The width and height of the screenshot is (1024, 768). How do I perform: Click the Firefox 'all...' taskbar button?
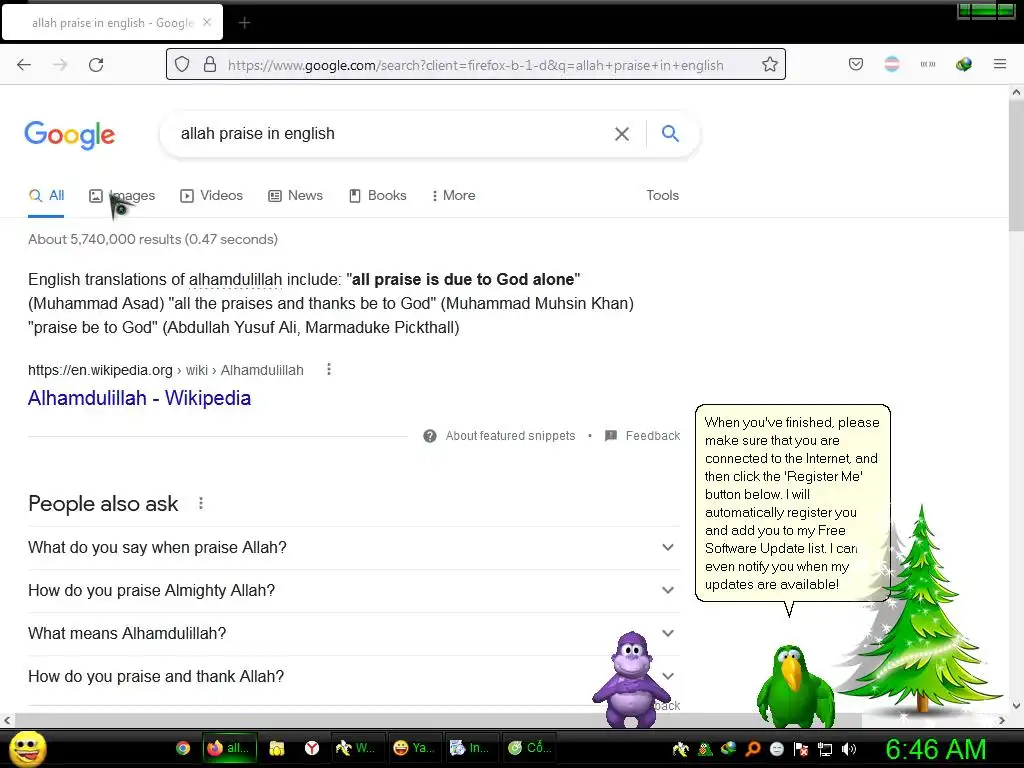point(229,748)
